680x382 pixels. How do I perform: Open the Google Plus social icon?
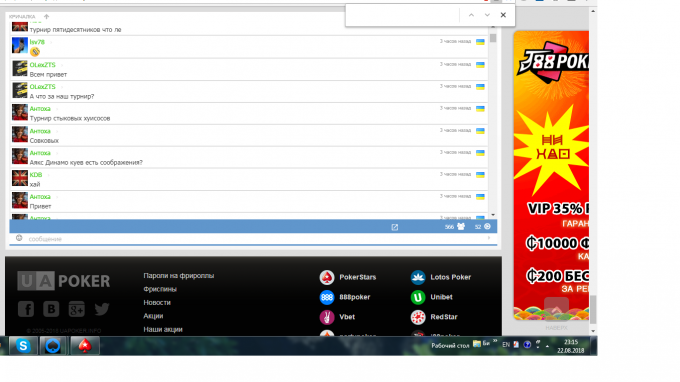(77, 309)
